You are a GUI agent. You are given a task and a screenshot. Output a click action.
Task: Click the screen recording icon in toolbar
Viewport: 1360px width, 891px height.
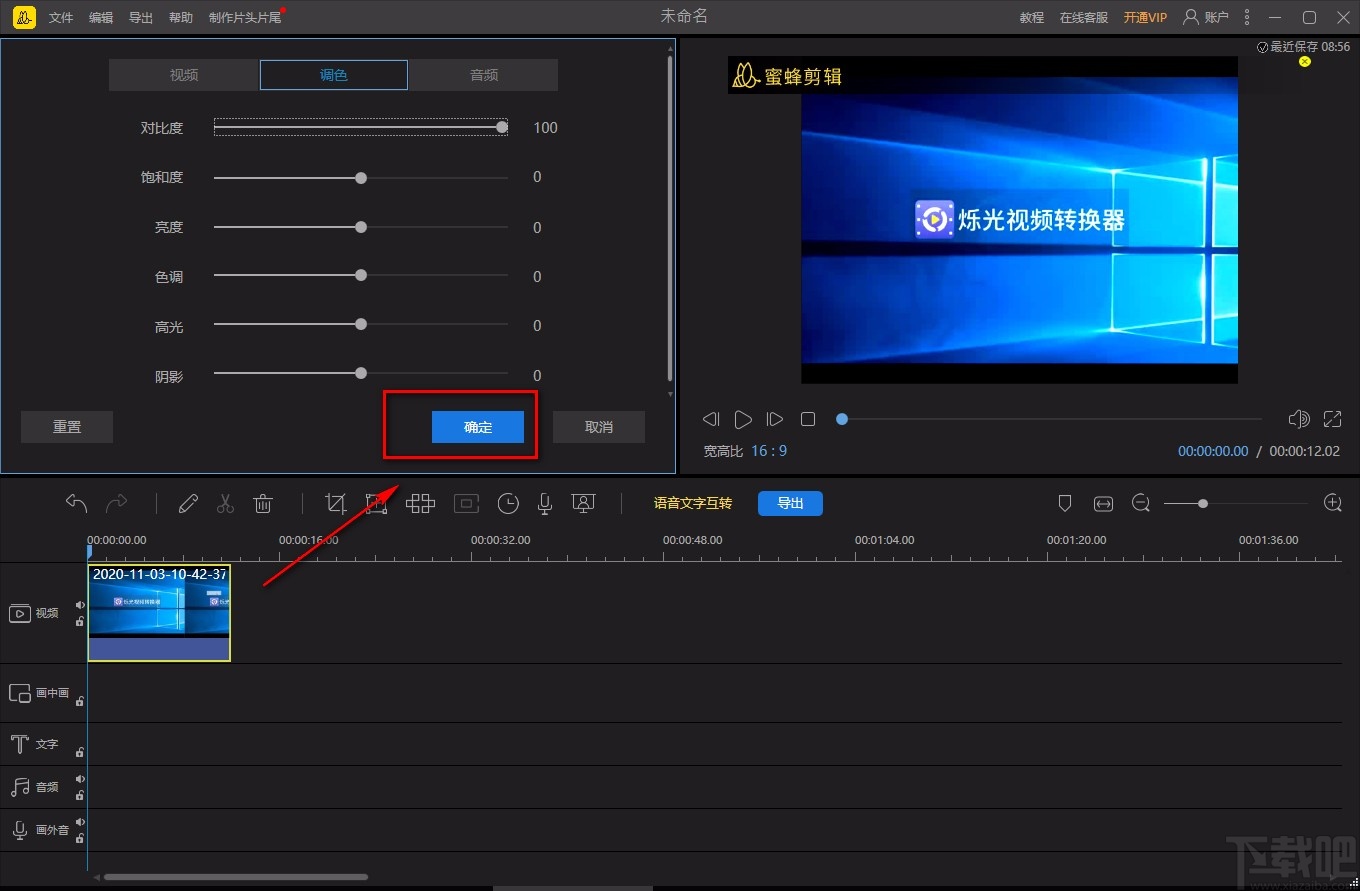[x=583, y=503]
